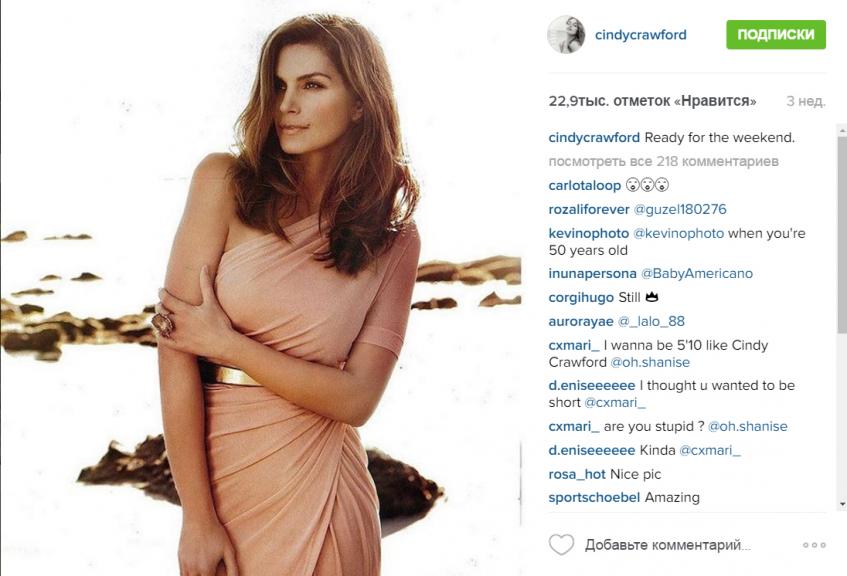The height and width of the screenshot is (576, 847).
Task: Open kevinophoto commenter profile
Action: [x=589, y=233]
